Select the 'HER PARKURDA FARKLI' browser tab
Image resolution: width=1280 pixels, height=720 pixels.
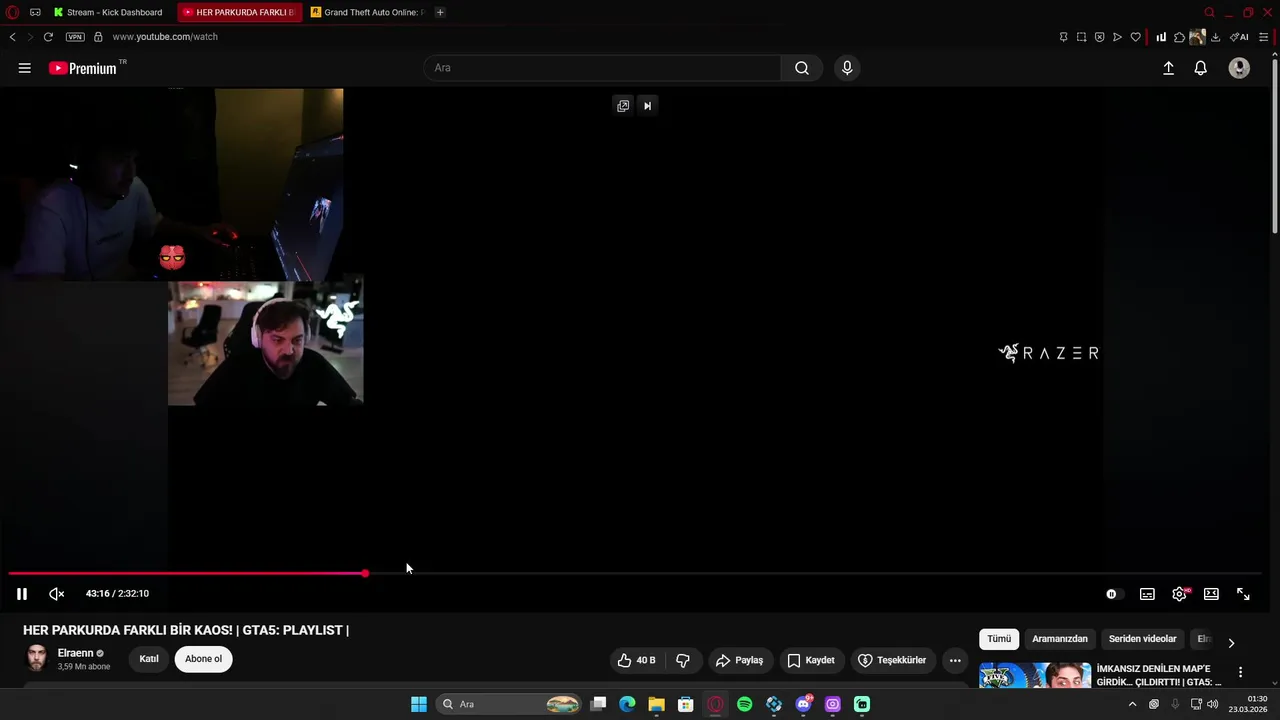coord(239,12)
